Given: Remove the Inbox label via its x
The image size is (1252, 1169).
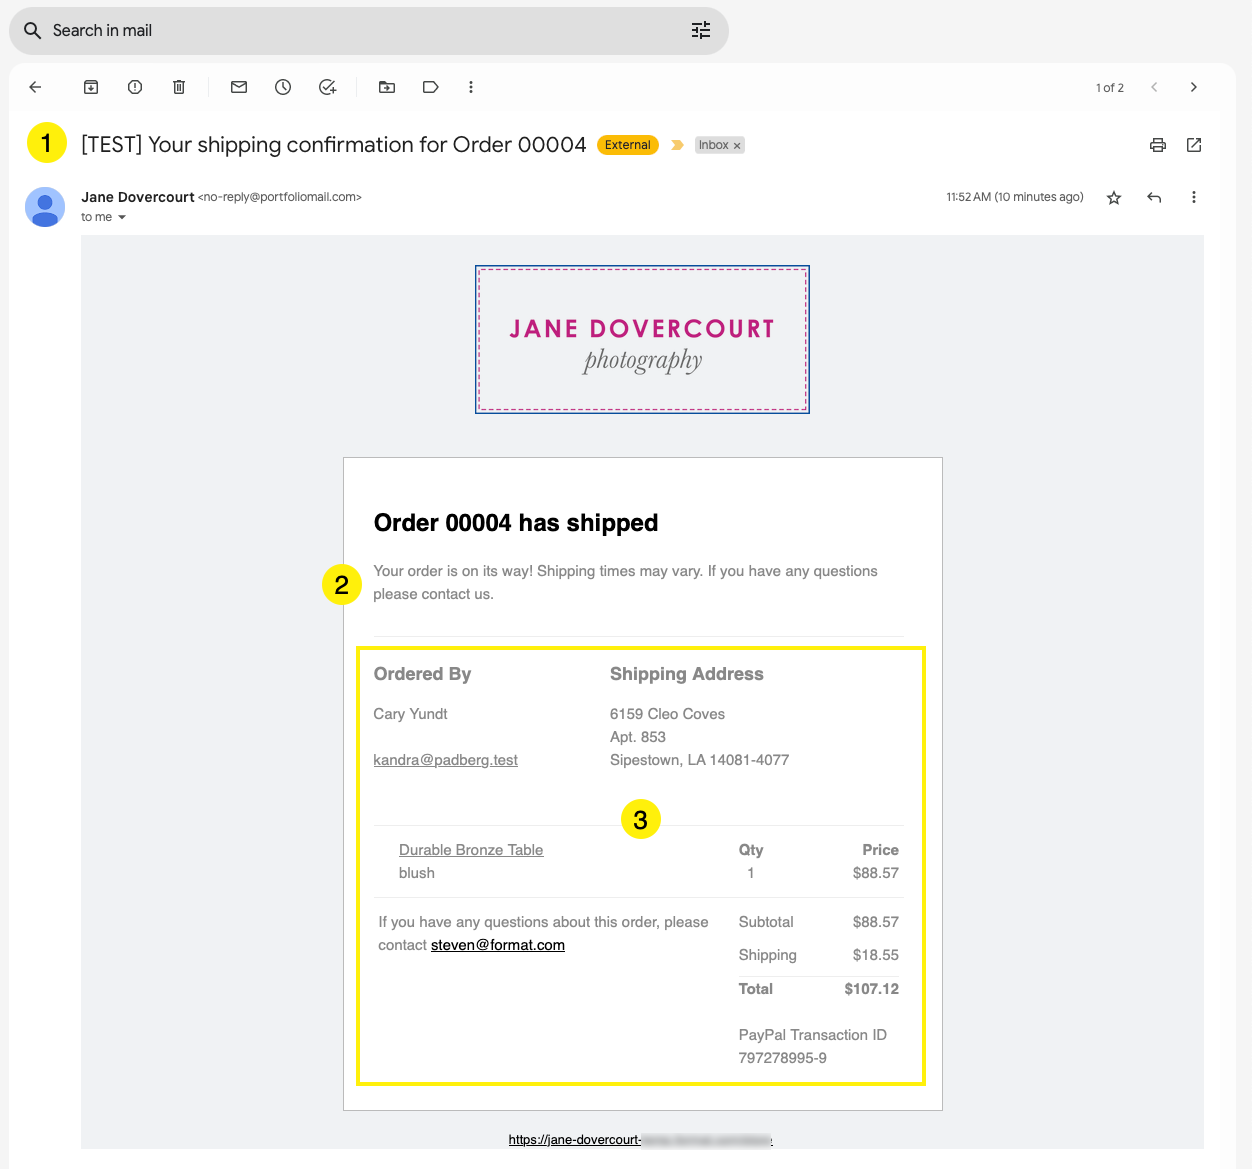Looking at the screenshot, I should [737, 146].
